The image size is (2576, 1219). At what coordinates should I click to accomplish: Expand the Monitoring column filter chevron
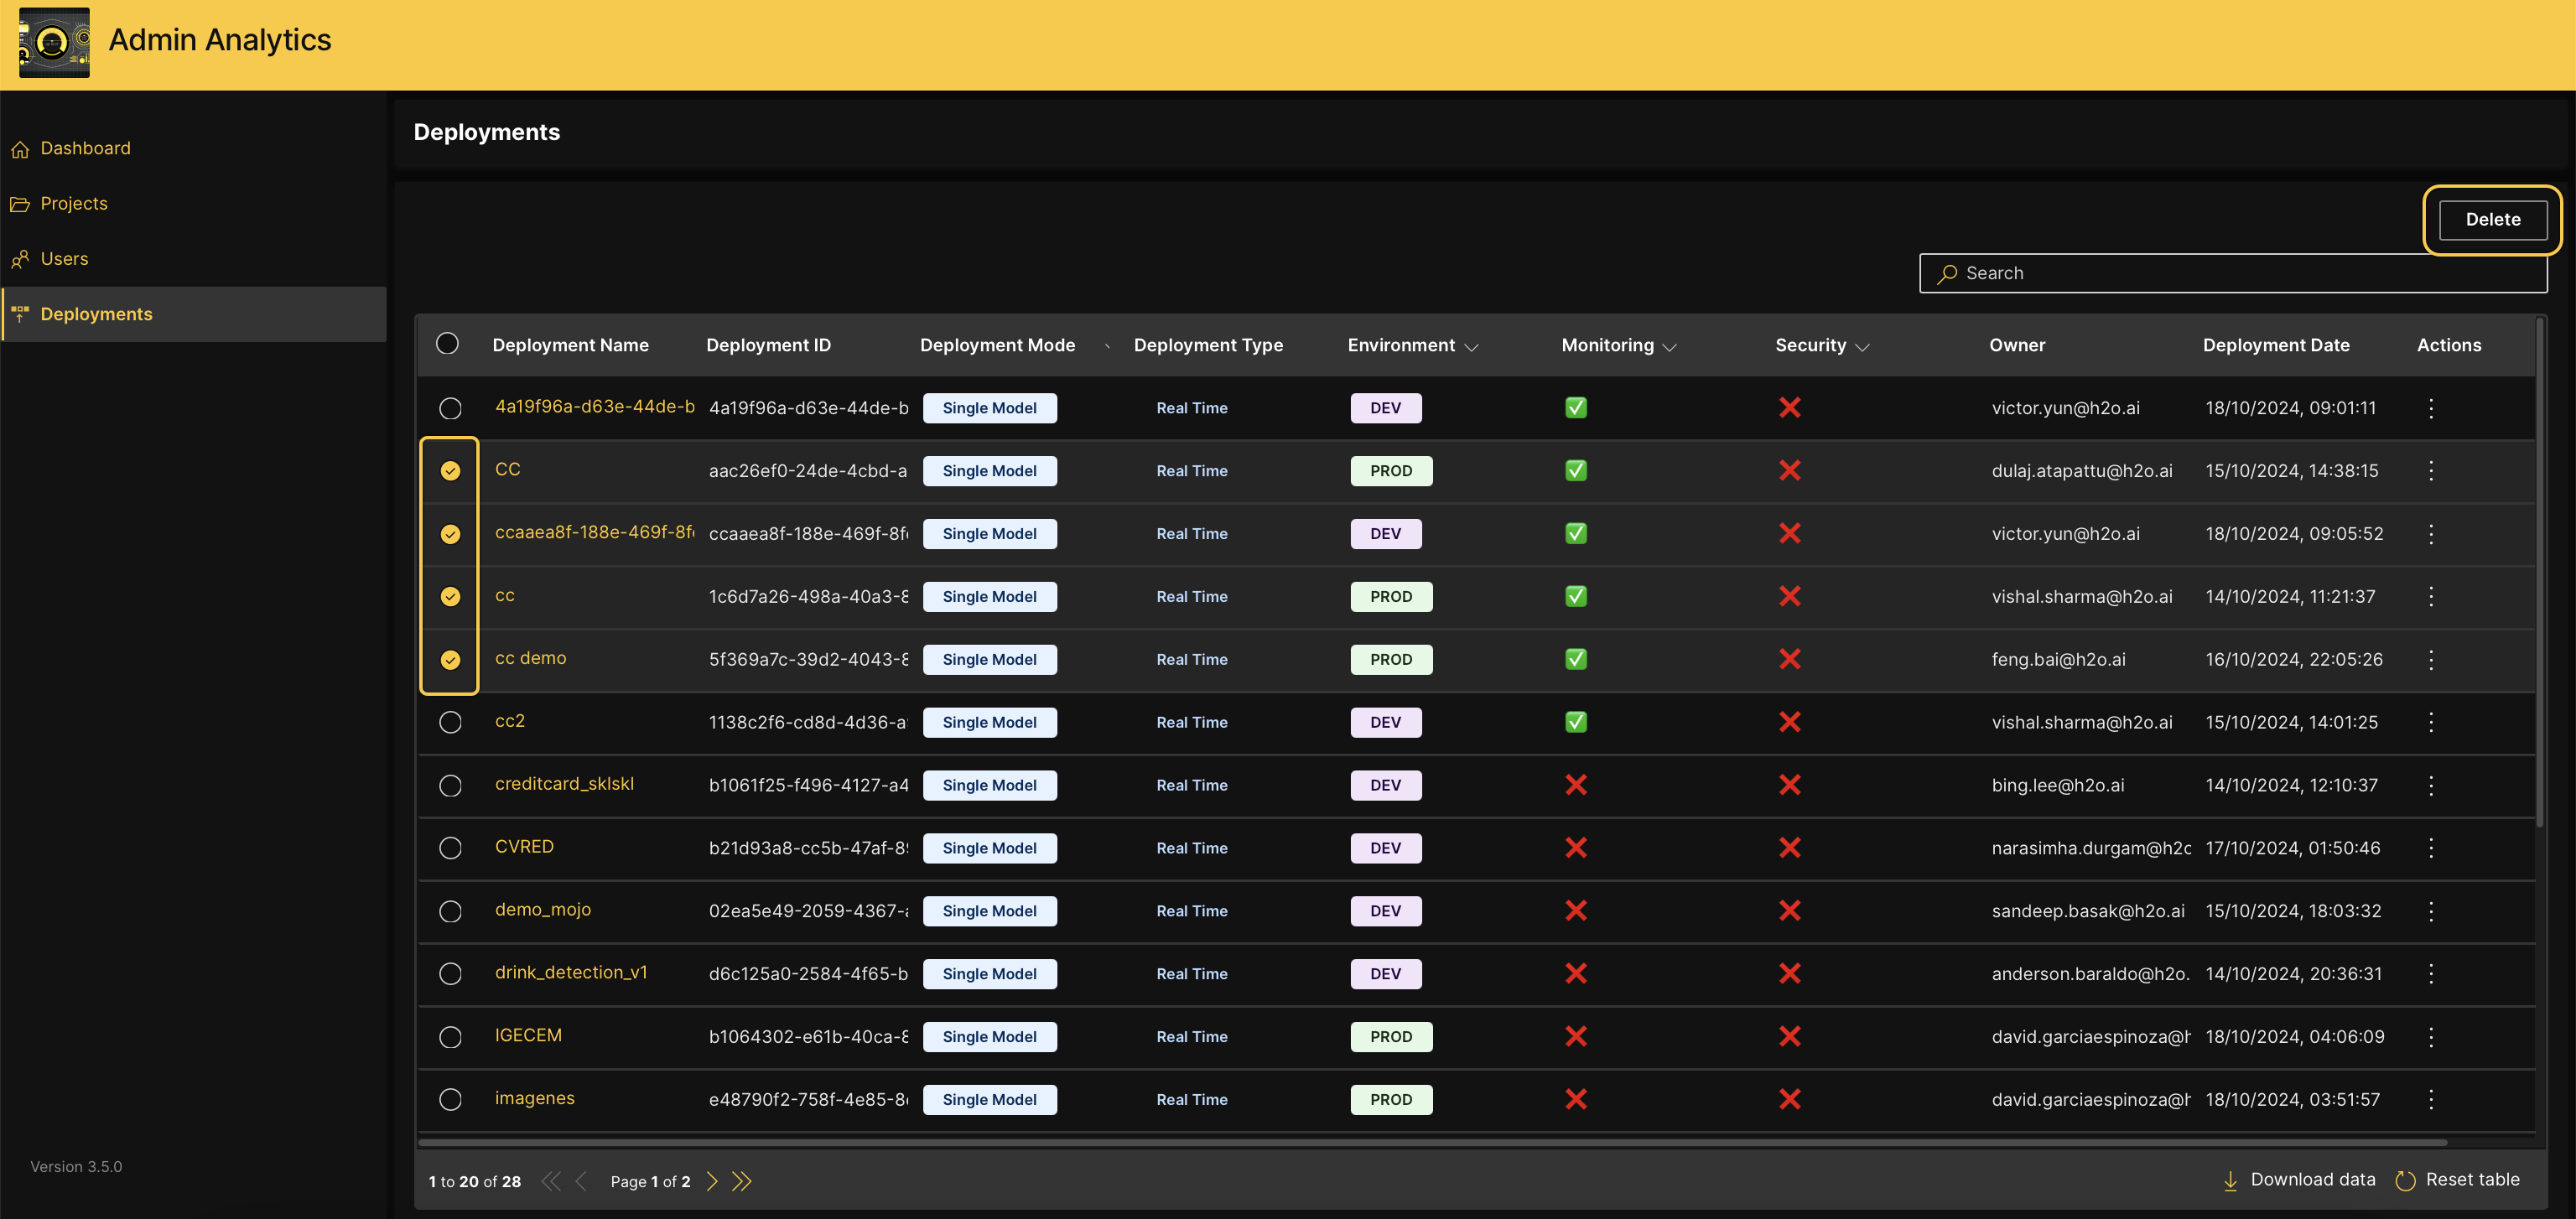click(1670, 348)
